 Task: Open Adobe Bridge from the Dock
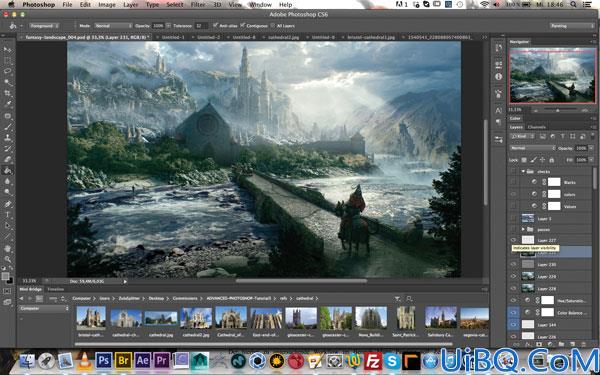[123, 360]
